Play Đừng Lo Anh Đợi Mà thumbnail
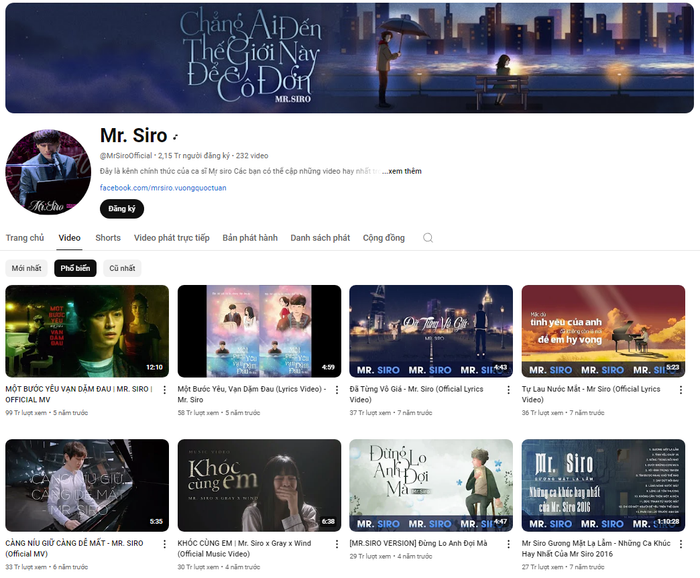This screenshot has width=700, height=578. (x=431, y=485)
